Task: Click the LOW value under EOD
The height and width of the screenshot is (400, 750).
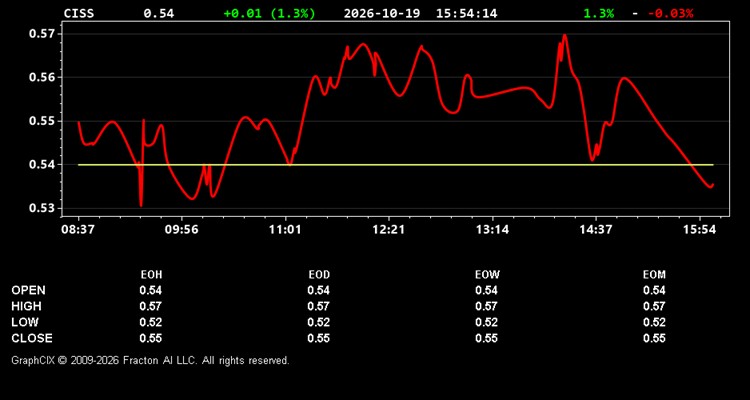Action: tap(319, 322)
